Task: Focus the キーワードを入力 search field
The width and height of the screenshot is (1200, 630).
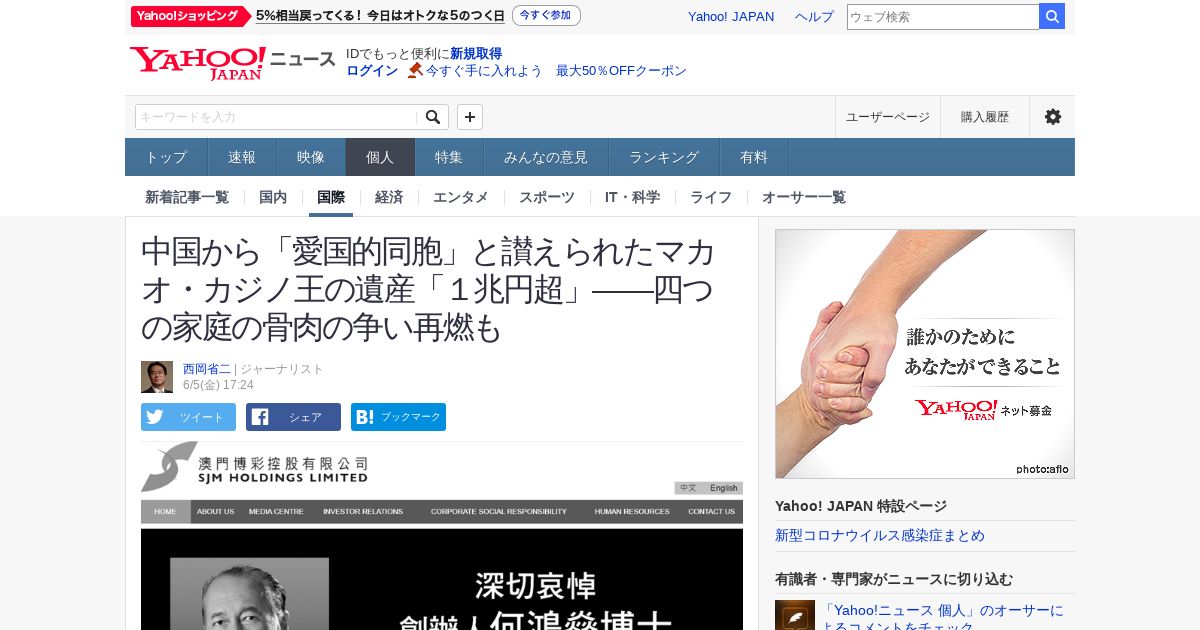Action: (x=277, y=117)
